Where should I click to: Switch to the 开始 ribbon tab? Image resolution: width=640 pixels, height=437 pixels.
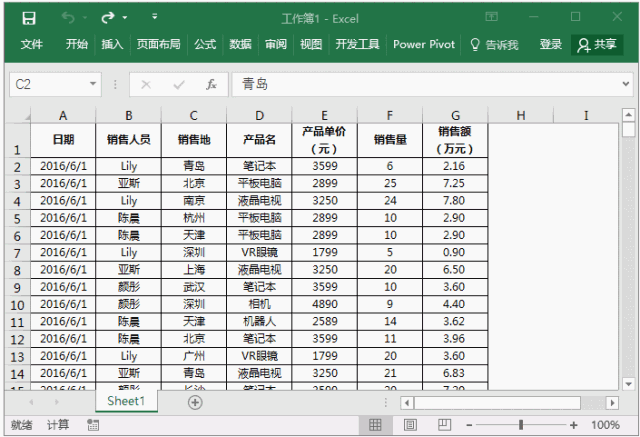pyautogui.click(x=77, y=44)
